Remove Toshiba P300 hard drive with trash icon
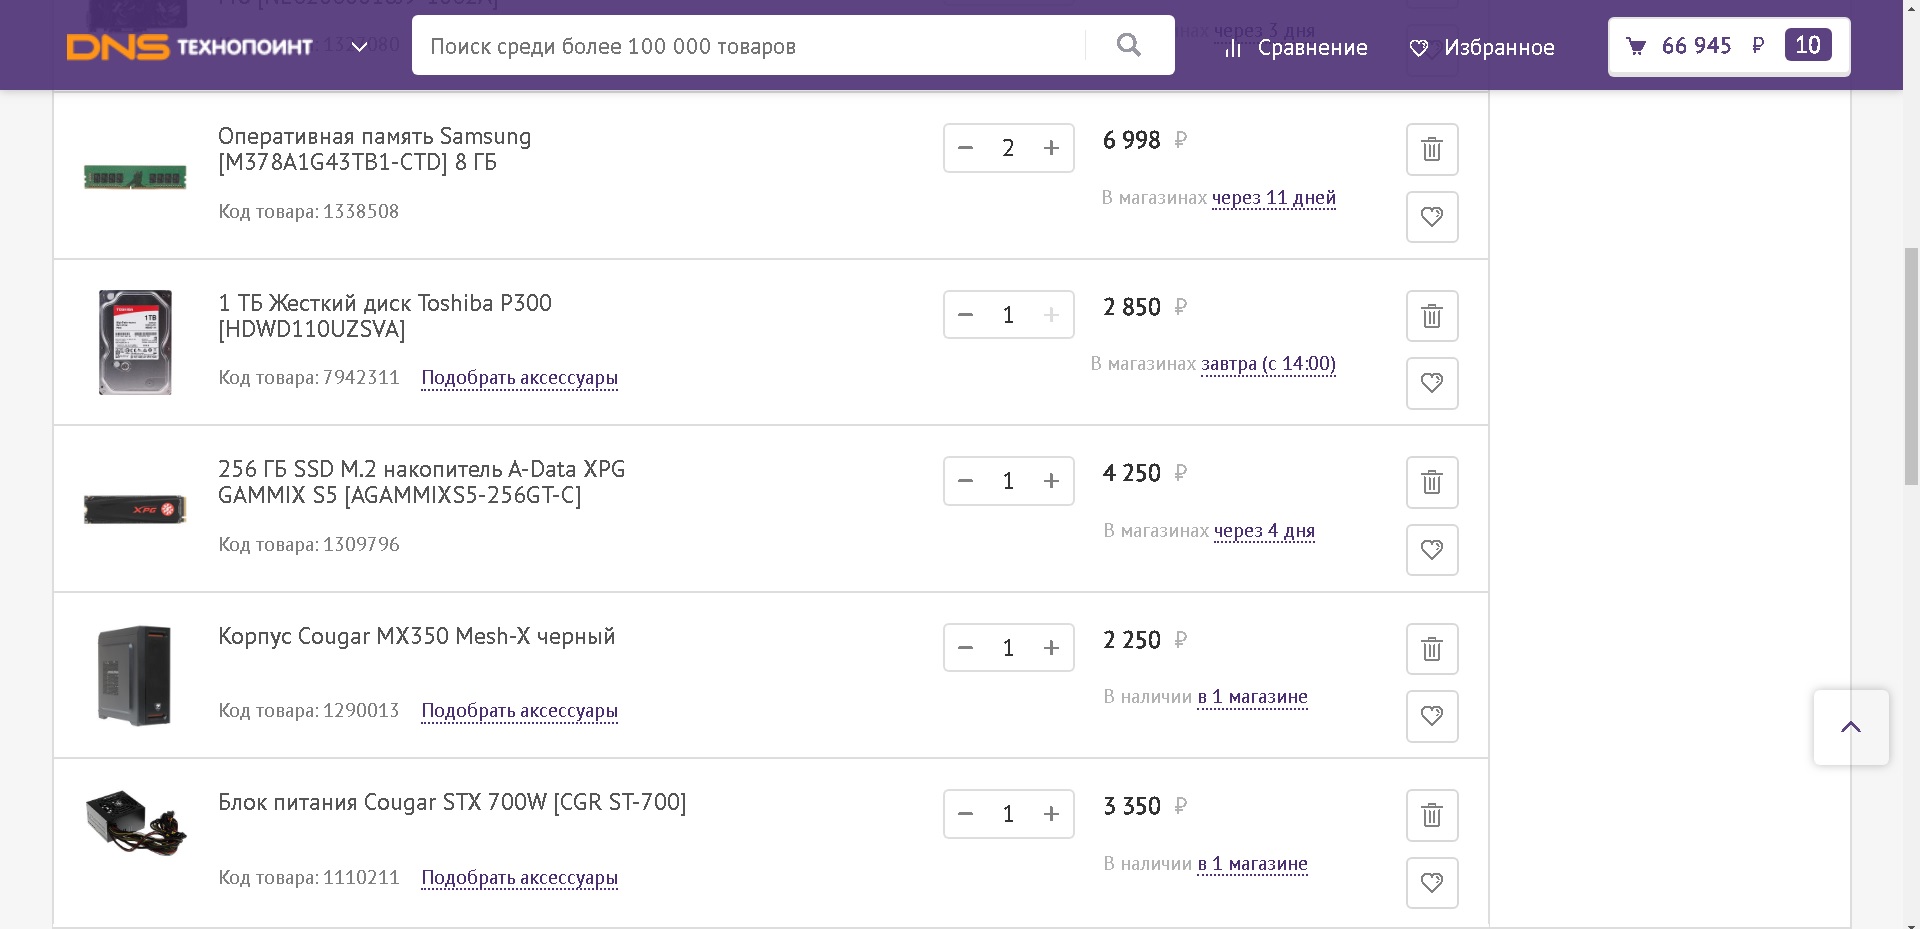 [x=1432, y=316]
